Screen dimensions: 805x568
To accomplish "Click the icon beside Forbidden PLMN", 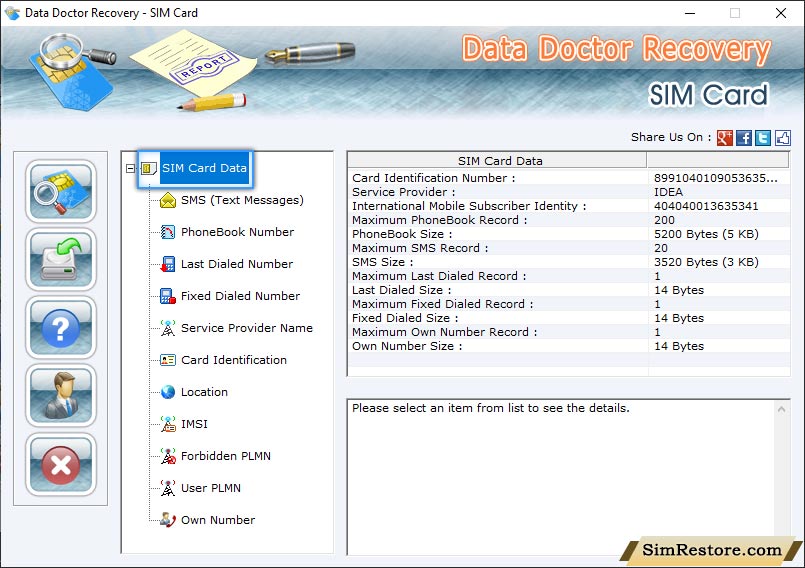I will point(168,456).
